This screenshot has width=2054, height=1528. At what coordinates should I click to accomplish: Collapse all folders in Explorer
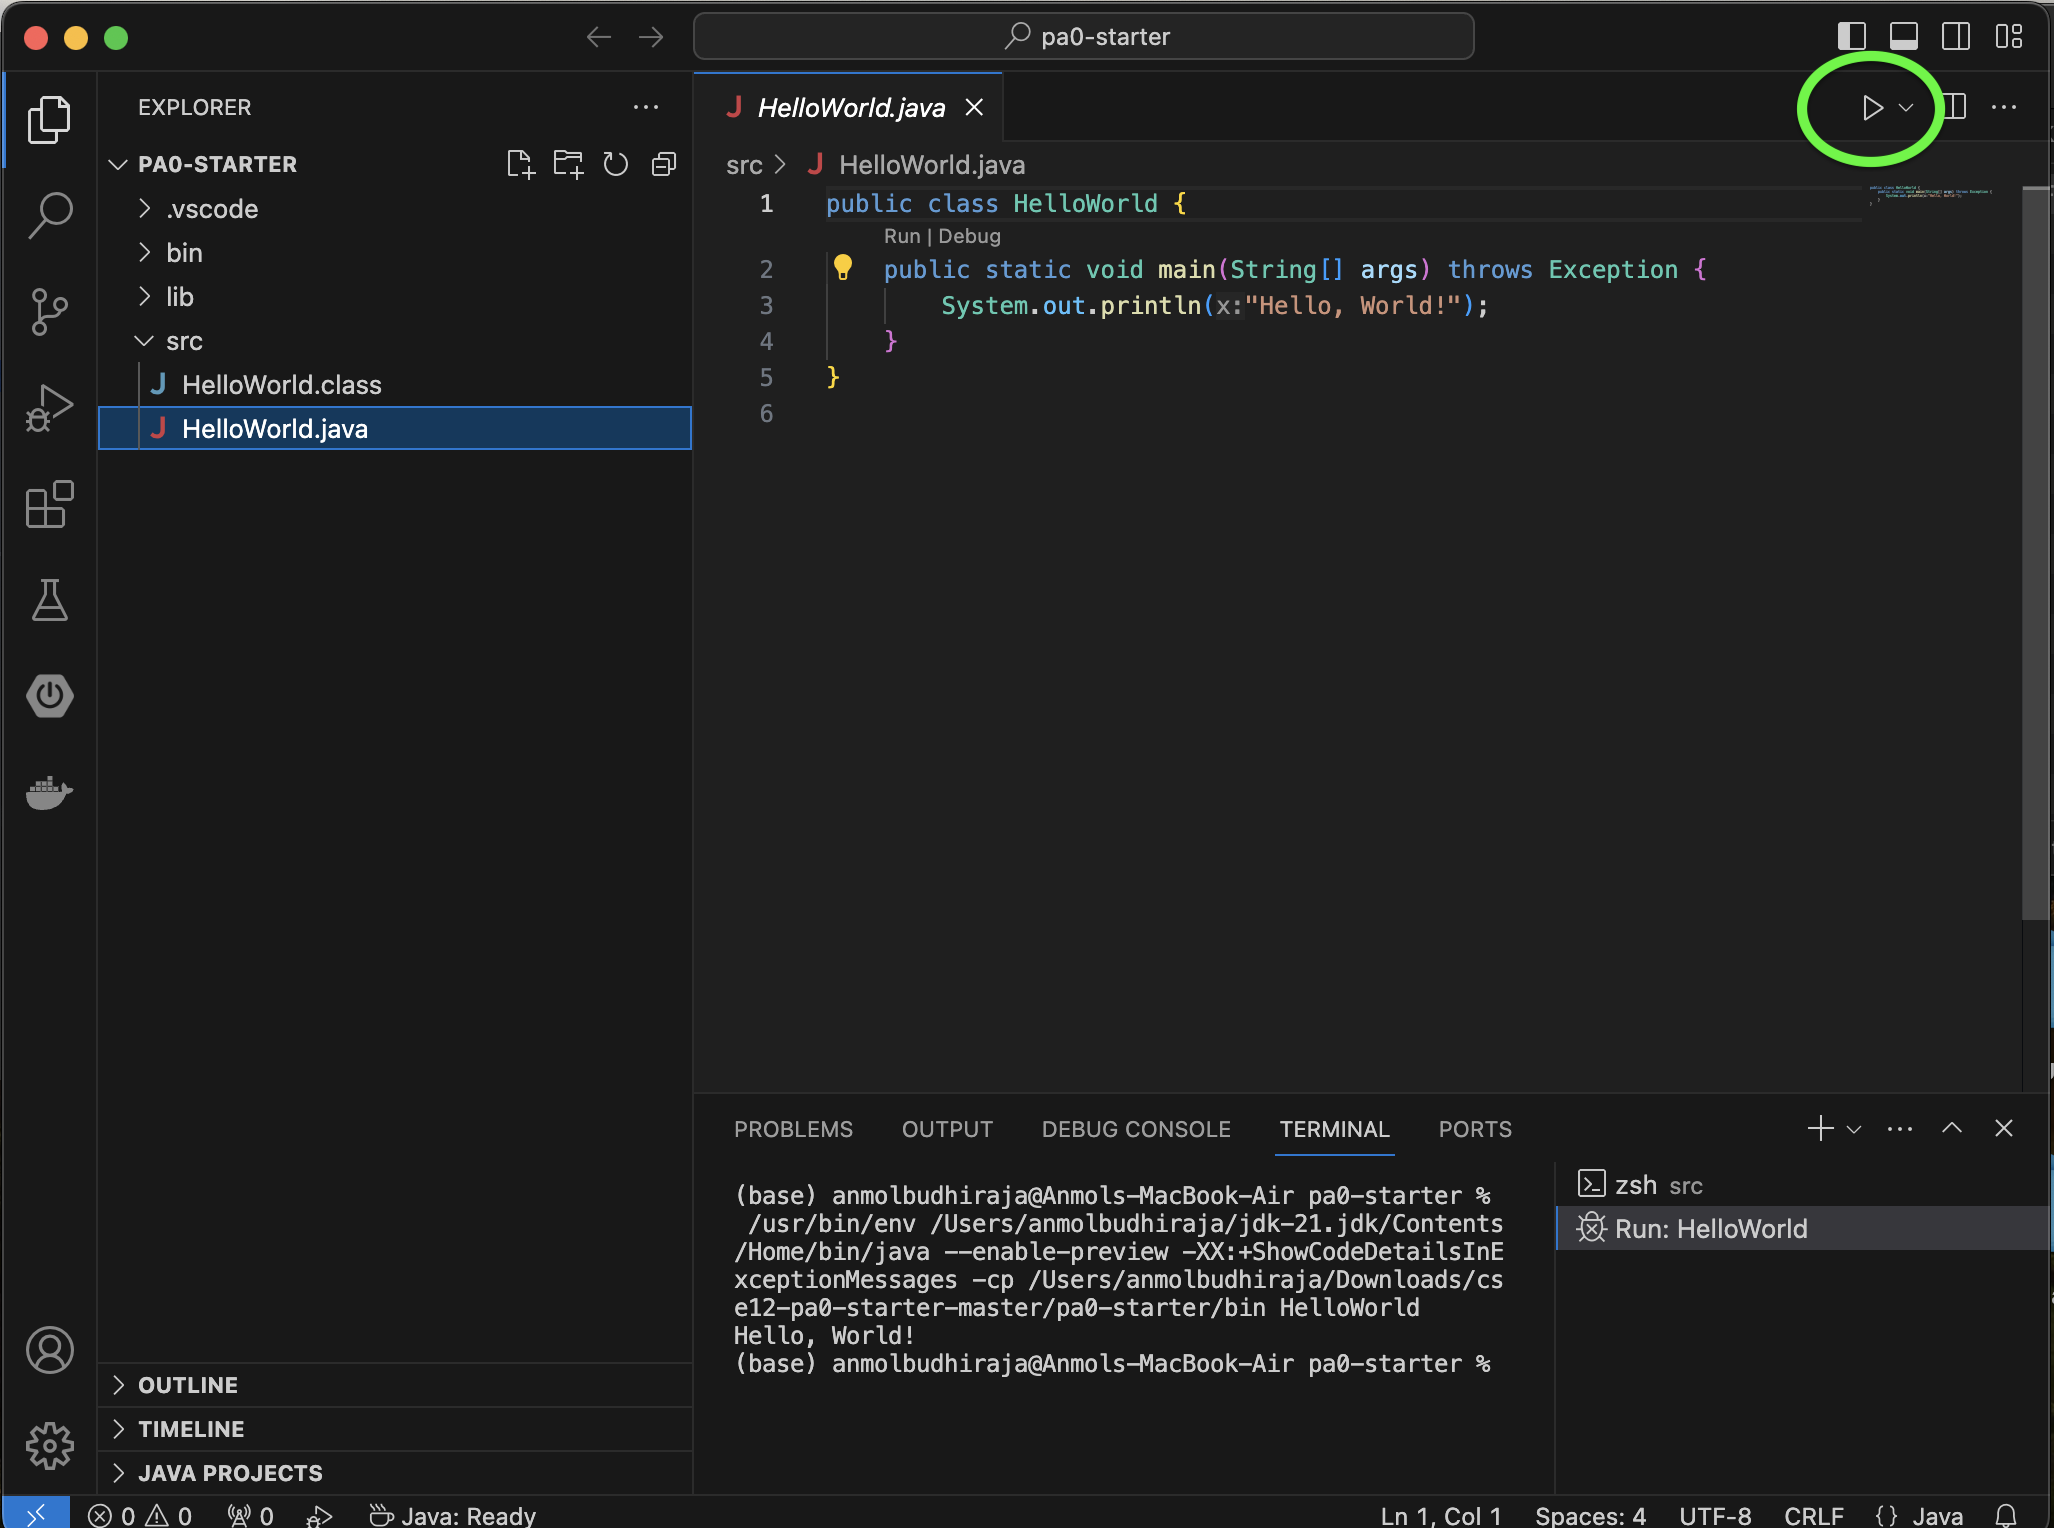click(x=664, y=164)
